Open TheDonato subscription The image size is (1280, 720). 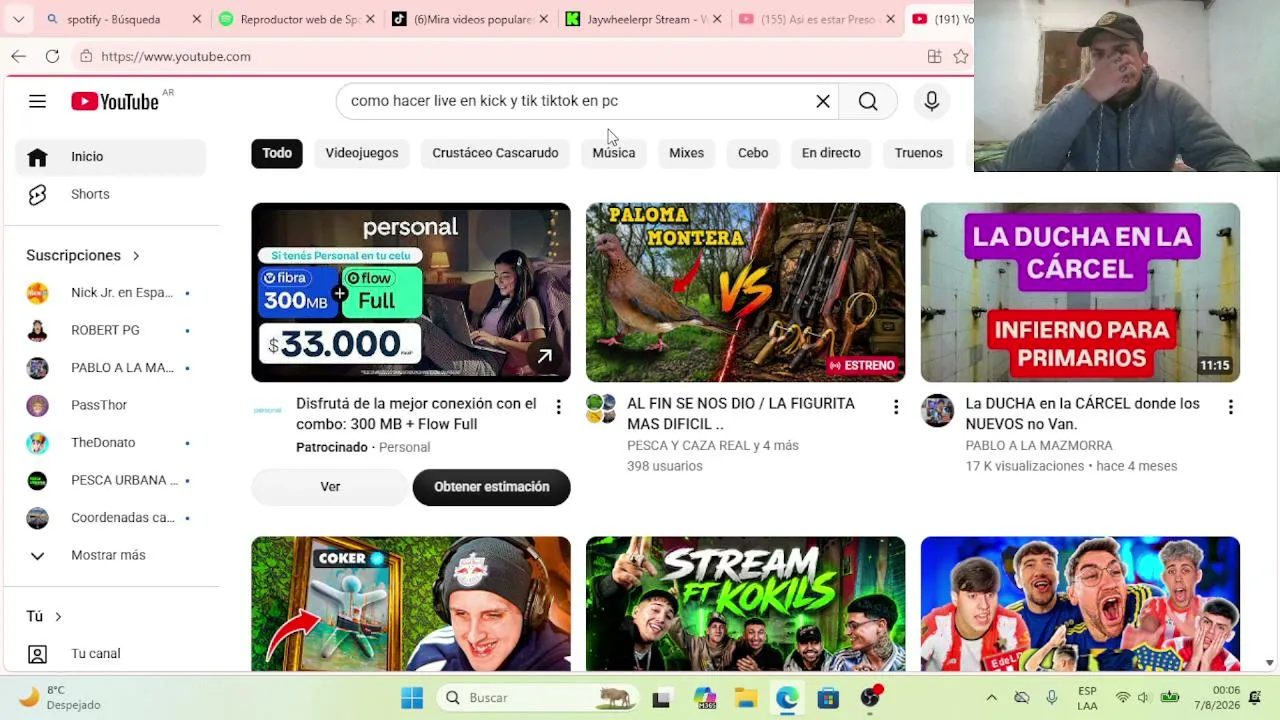pos(110,443)
